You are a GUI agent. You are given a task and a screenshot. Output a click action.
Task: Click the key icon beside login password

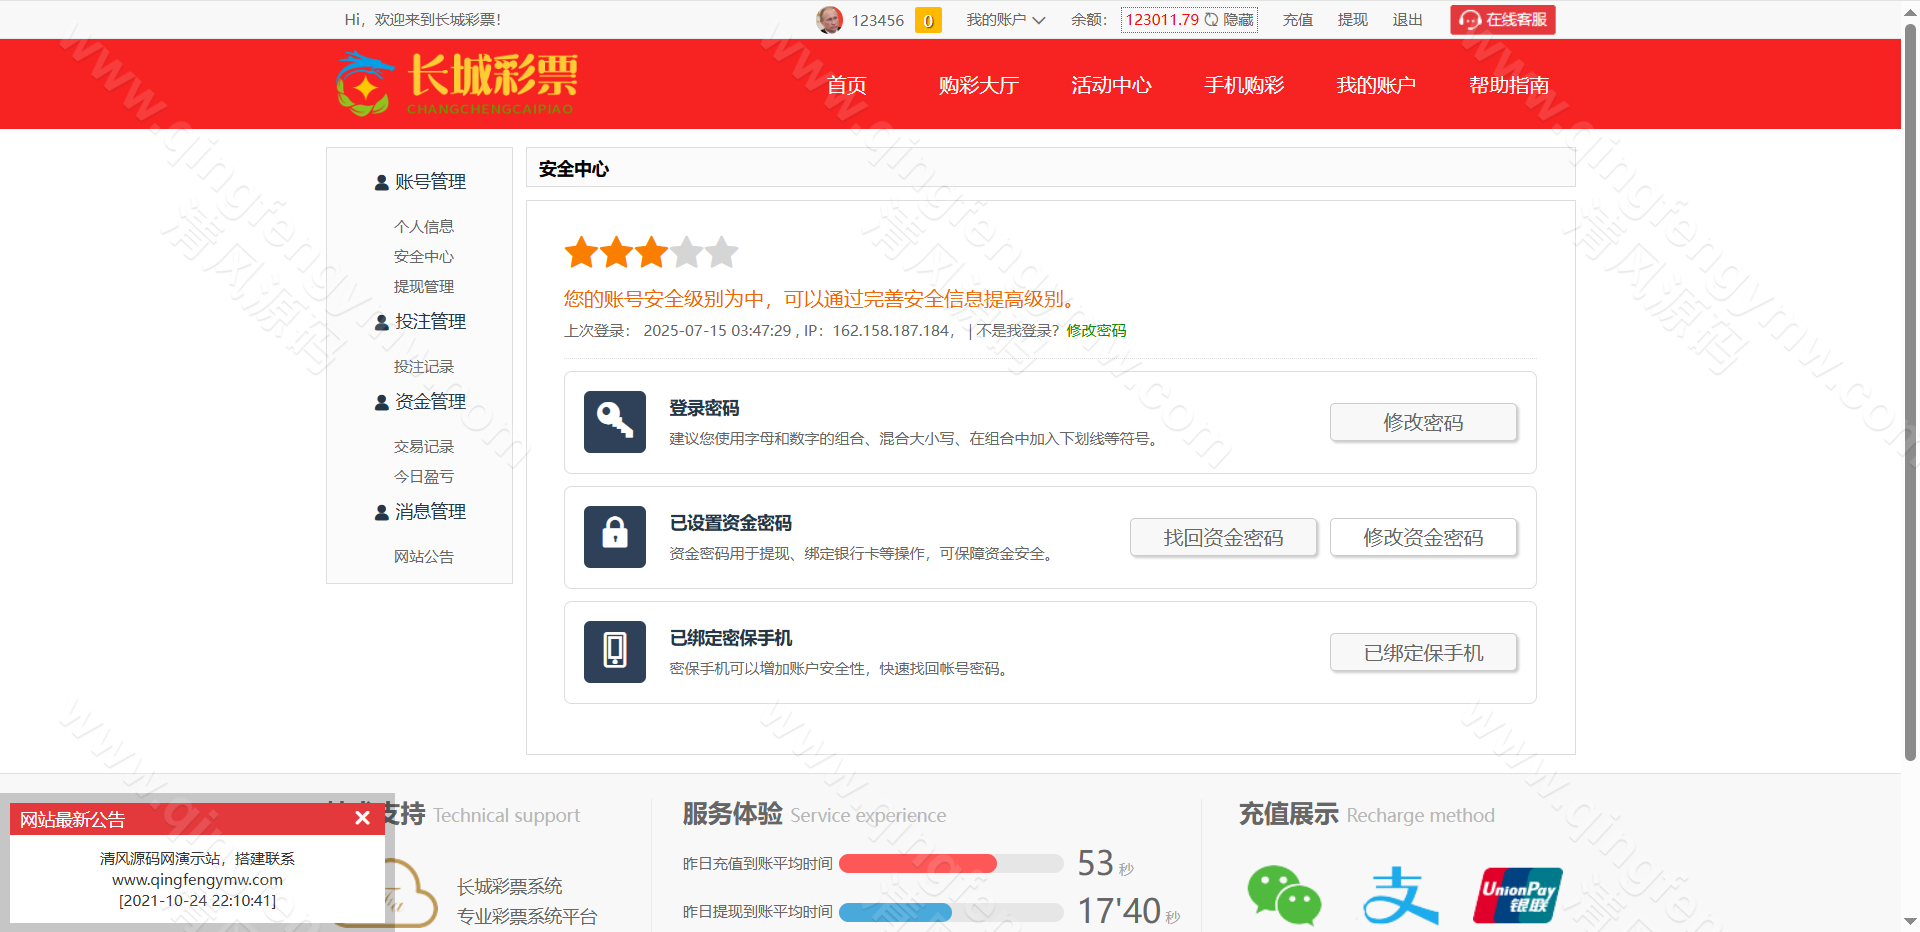(614, 422)
